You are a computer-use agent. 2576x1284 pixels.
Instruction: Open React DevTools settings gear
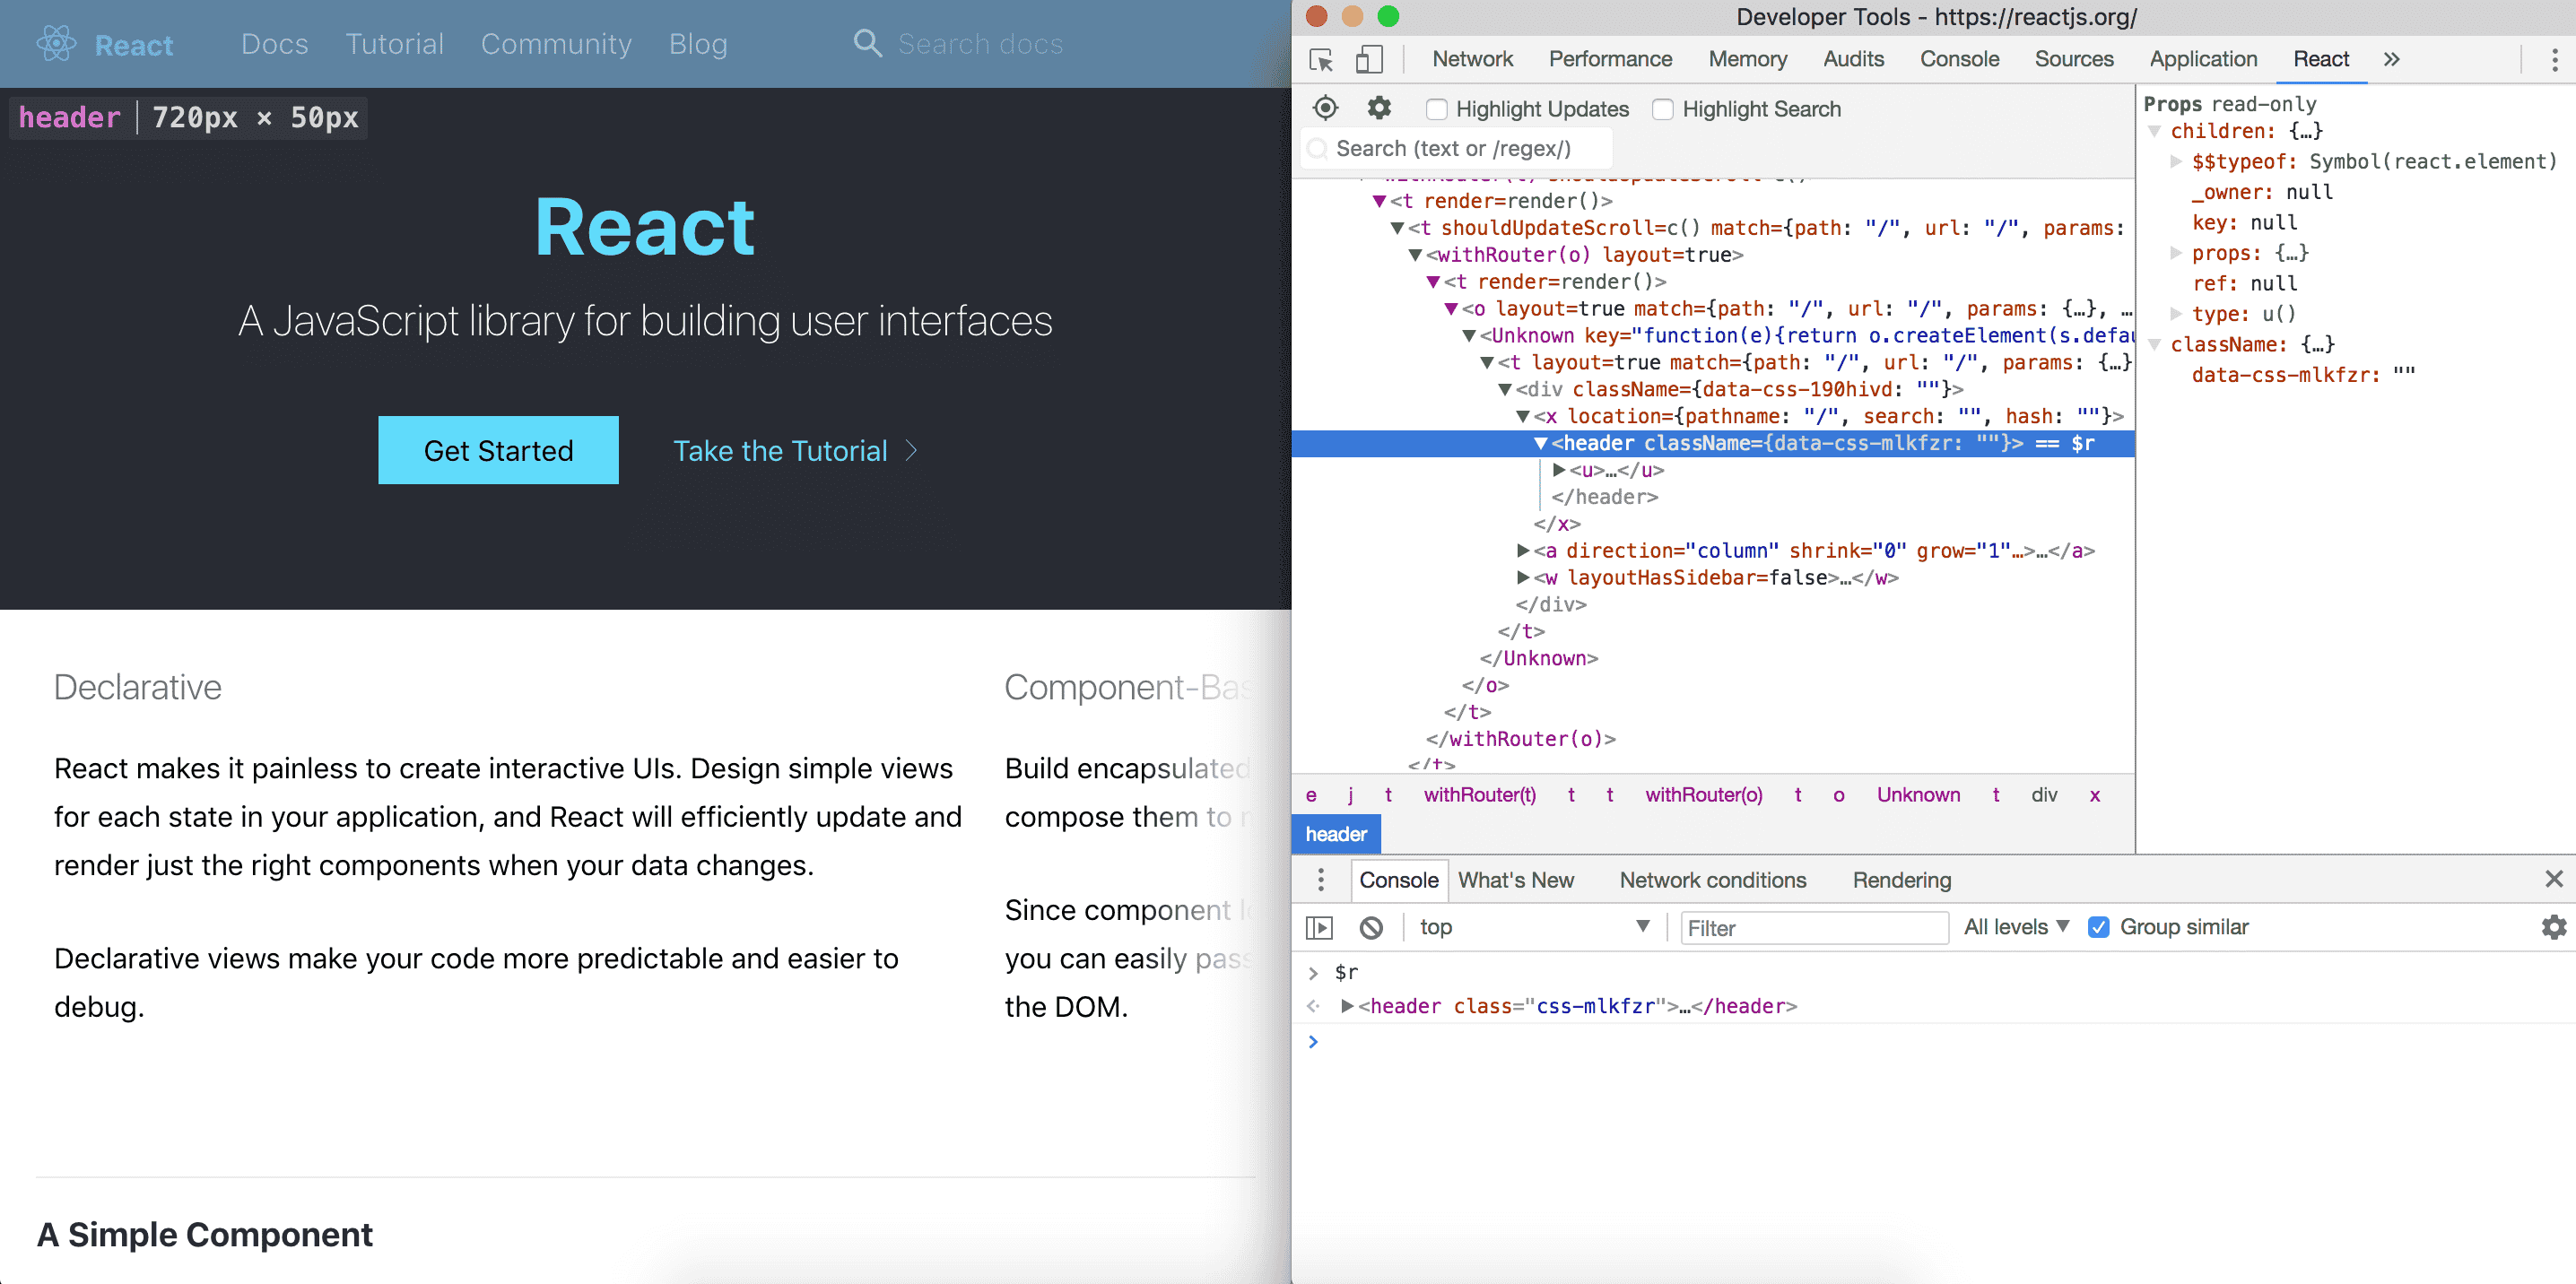tap(1379, 108)
